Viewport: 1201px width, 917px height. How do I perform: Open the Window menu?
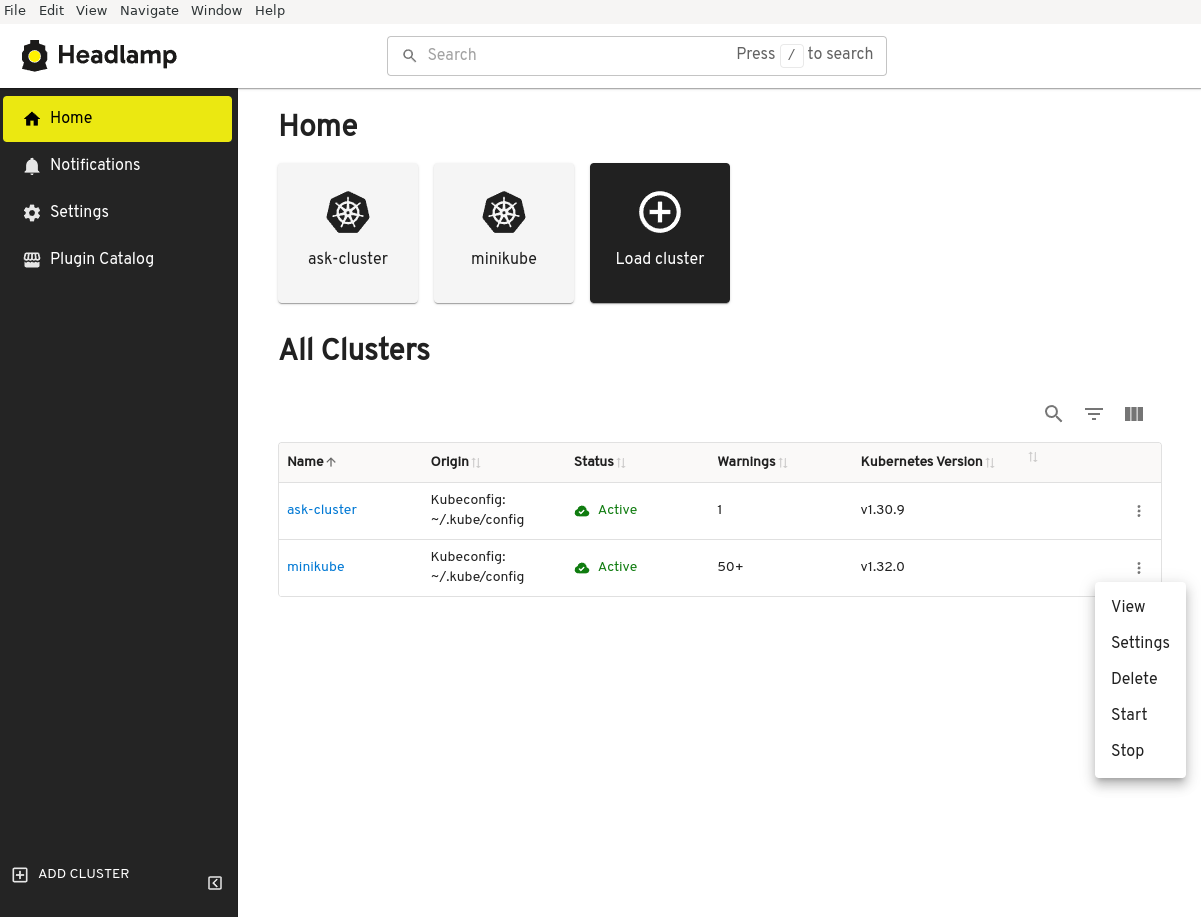point(216,11)
